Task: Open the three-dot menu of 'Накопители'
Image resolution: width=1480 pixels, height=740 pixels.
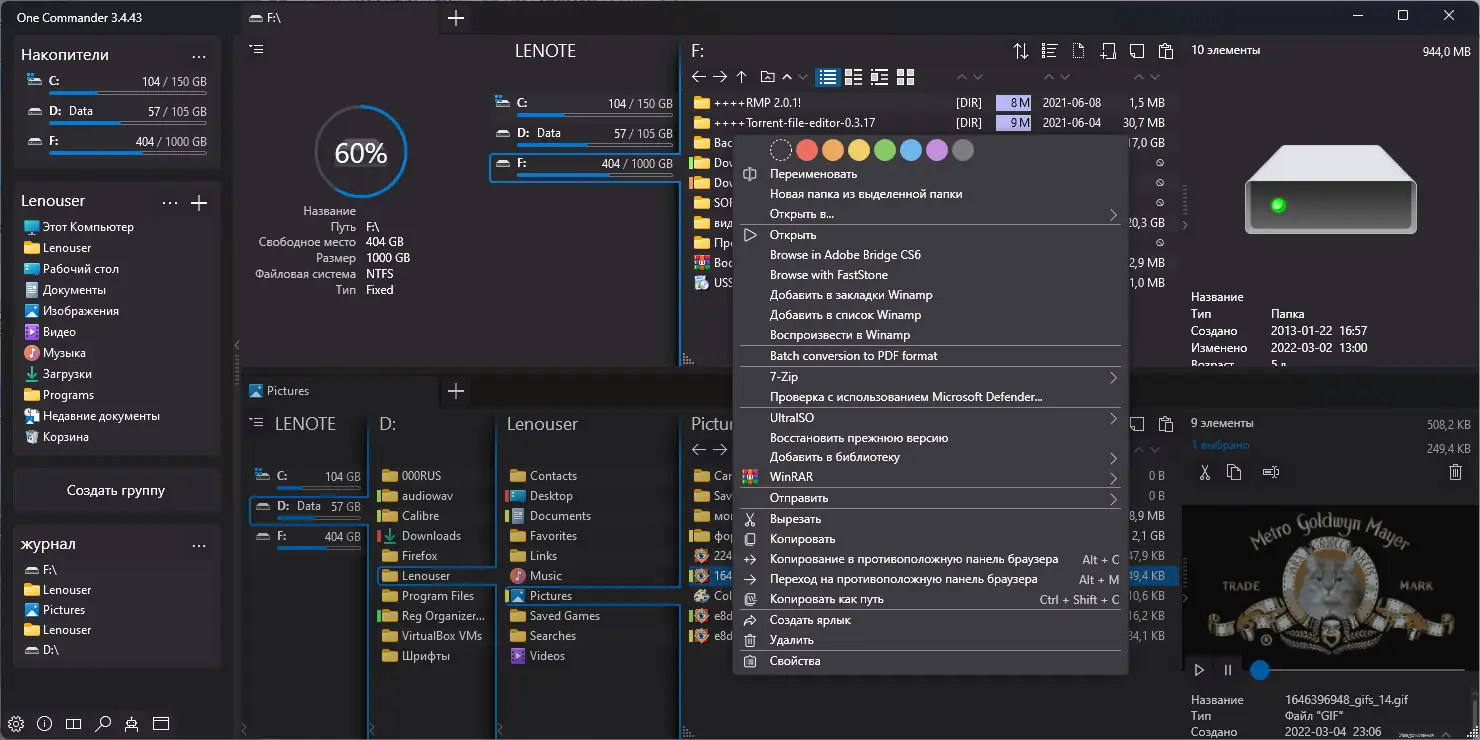Action: (199, 57)
